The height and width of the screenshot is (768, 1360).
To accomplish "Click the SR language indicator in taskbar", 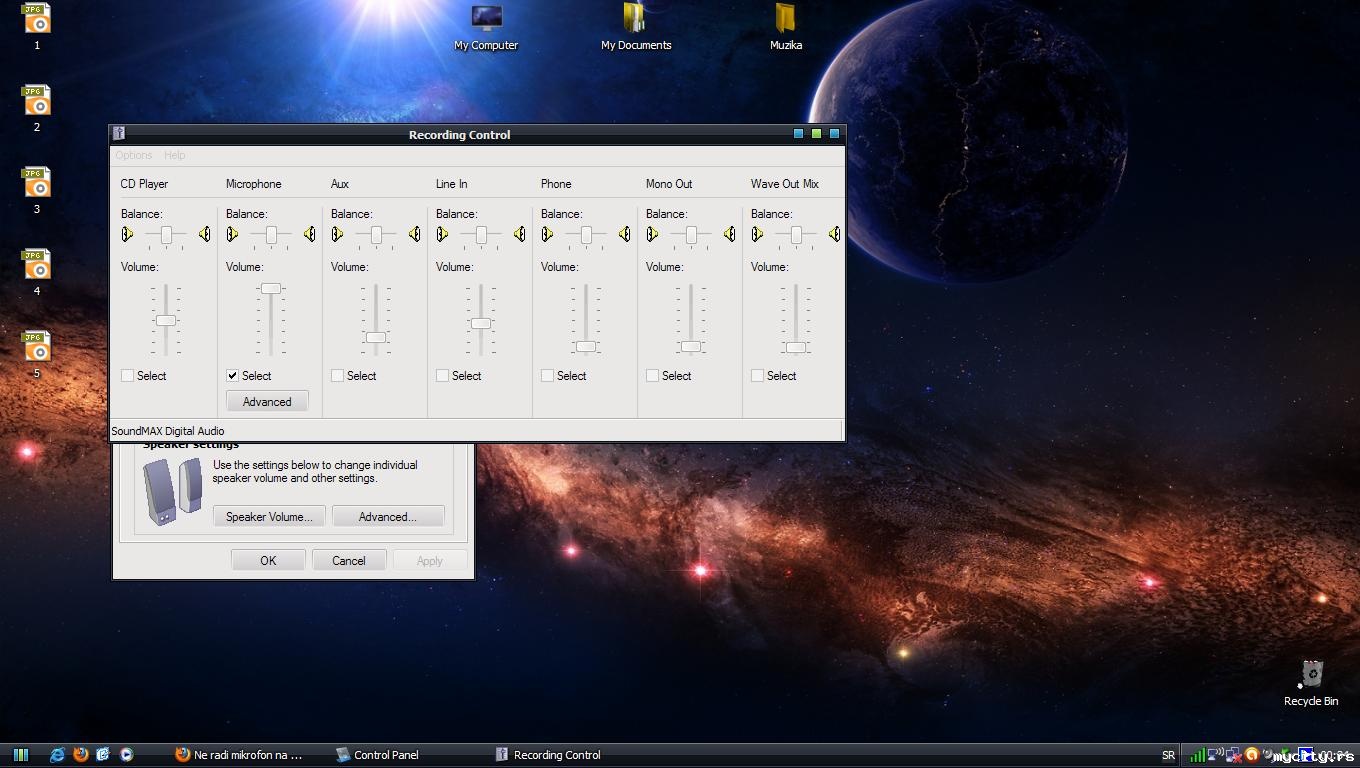I will tap(1168, 755).
